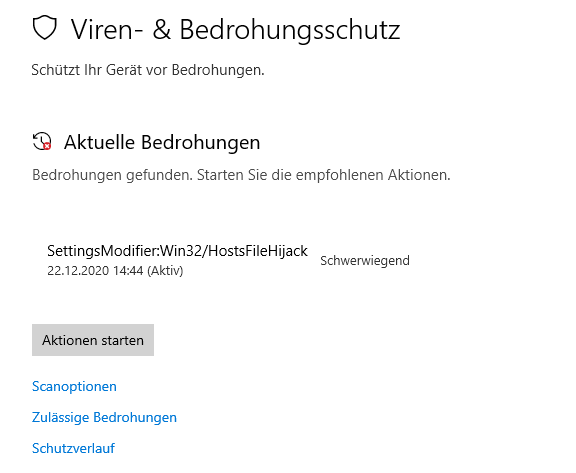Viewport: 576px width, 473px height.
Task: Click the 'Schwerwiegend' severity label
Action: [x=365, y=261]
